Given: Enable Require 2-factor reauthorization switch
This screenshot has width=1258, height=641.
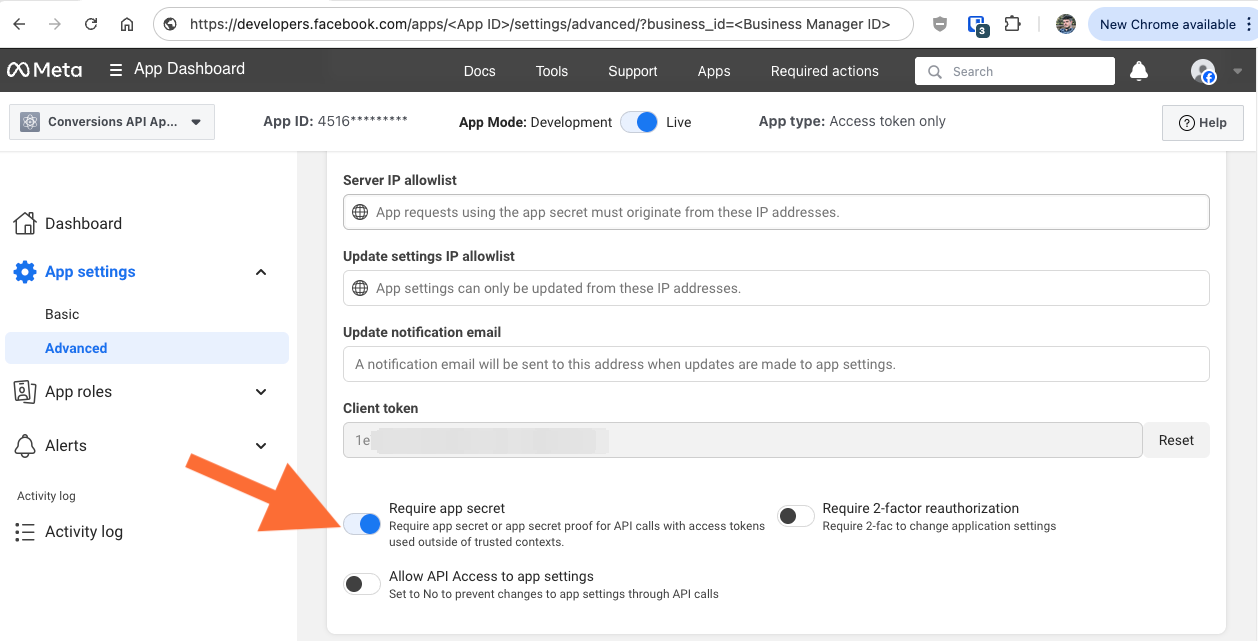Looking at the screenshot, I should (x=796, y=516).
